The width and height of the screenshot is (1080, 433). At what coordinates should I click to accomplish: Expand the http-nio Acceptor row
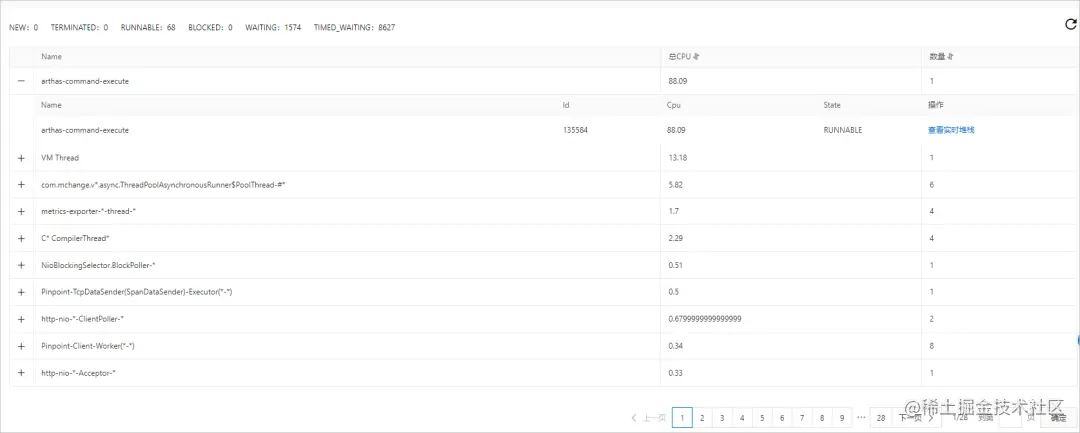pyautogui.click(x=21, y=372)
